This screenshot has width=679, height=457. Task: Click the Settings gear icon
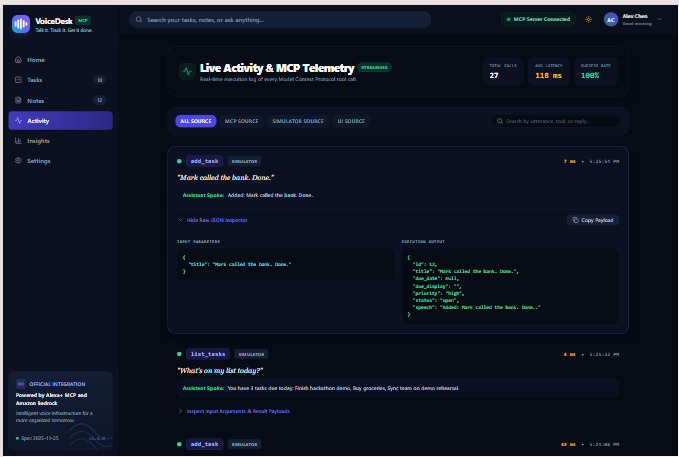18,161
